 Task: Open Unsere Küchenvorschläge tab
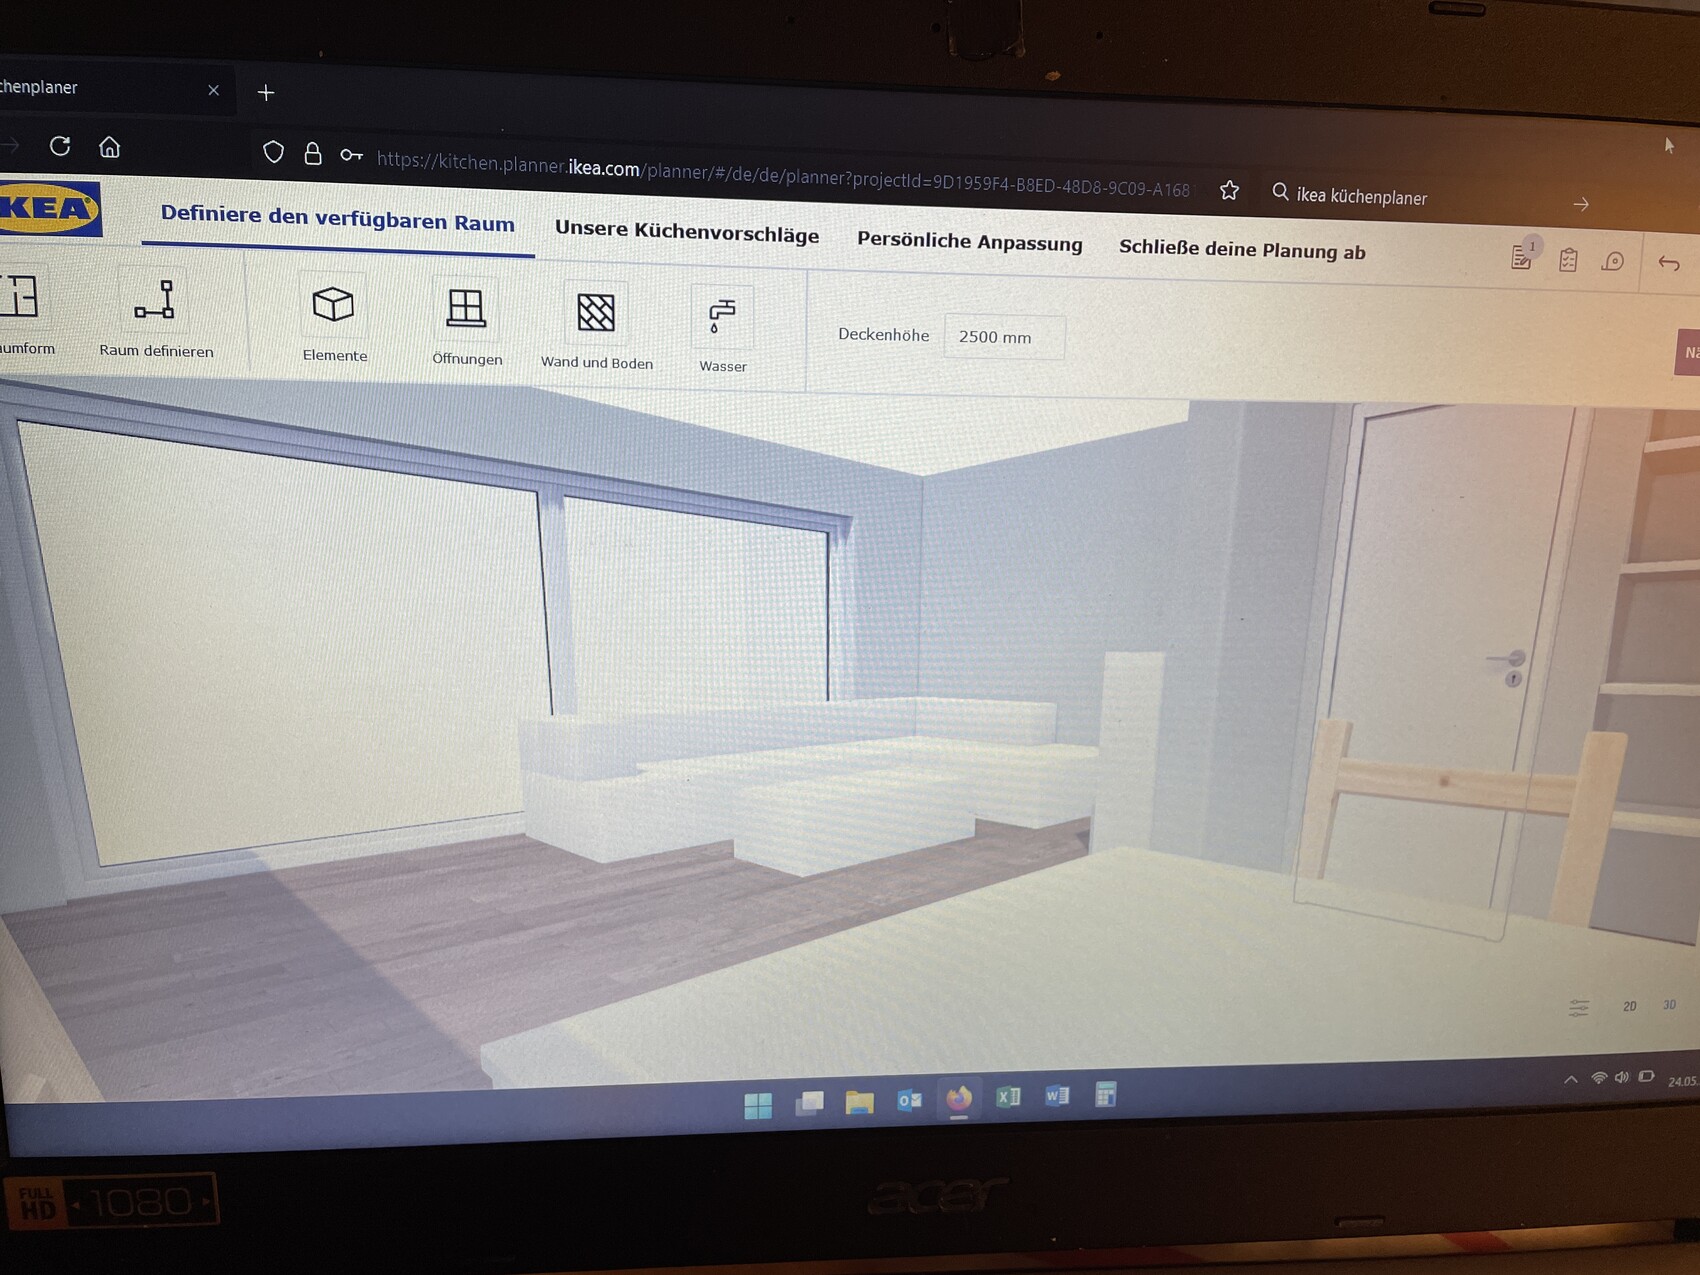[687, 232]
